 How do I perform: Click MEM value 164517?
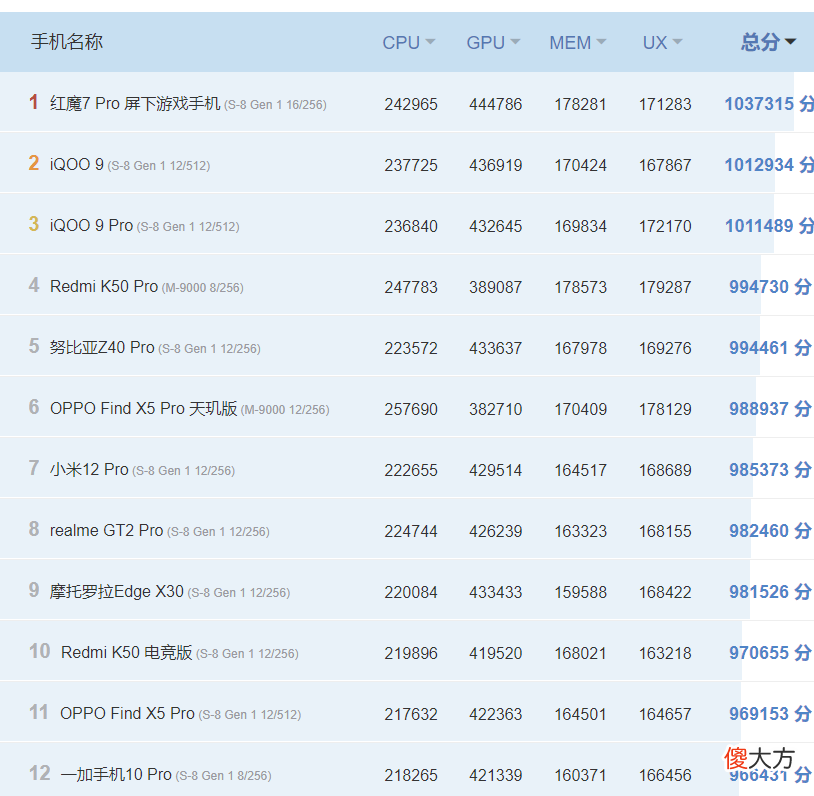[580, 470]
